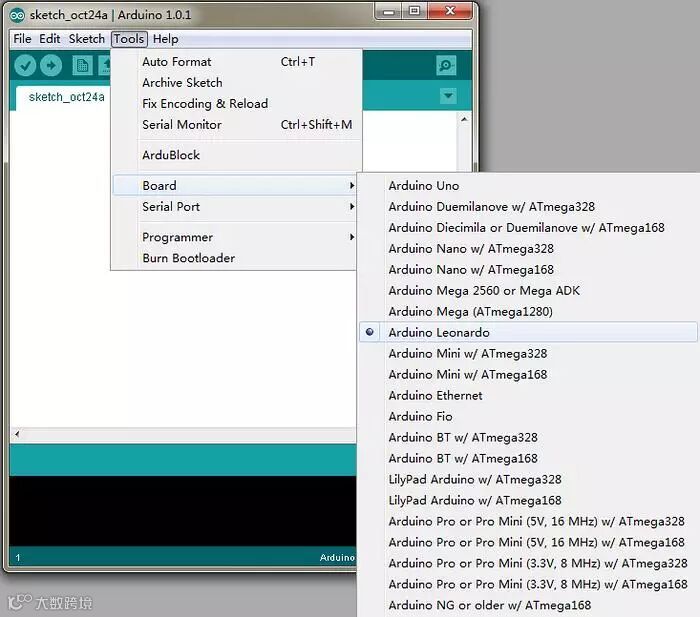Choose Arduino Mega 2560 or Mega ADK
The height and width of the screenshot is (617, 700).
pyautogui.click(x=528, y=290)
